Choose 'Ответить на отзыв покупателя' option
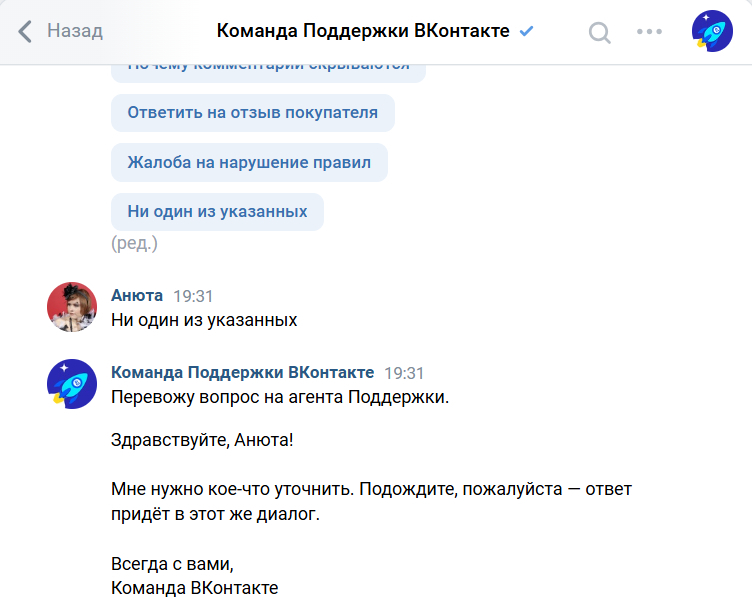 [x=252, y=112]
